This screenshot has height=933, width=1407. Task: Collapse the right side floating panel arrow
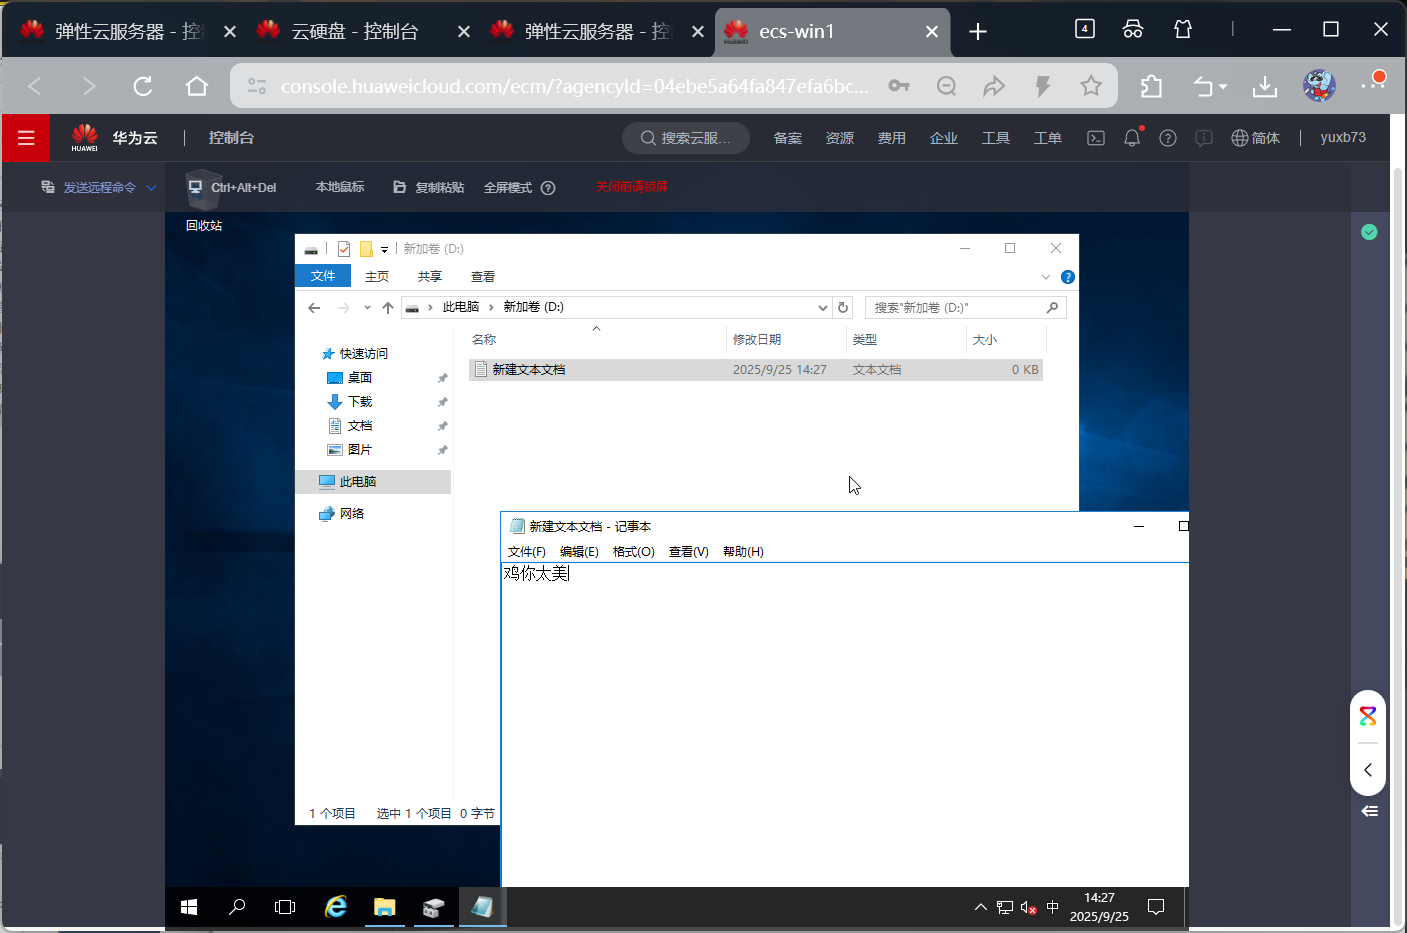[x=1368, y=770]
